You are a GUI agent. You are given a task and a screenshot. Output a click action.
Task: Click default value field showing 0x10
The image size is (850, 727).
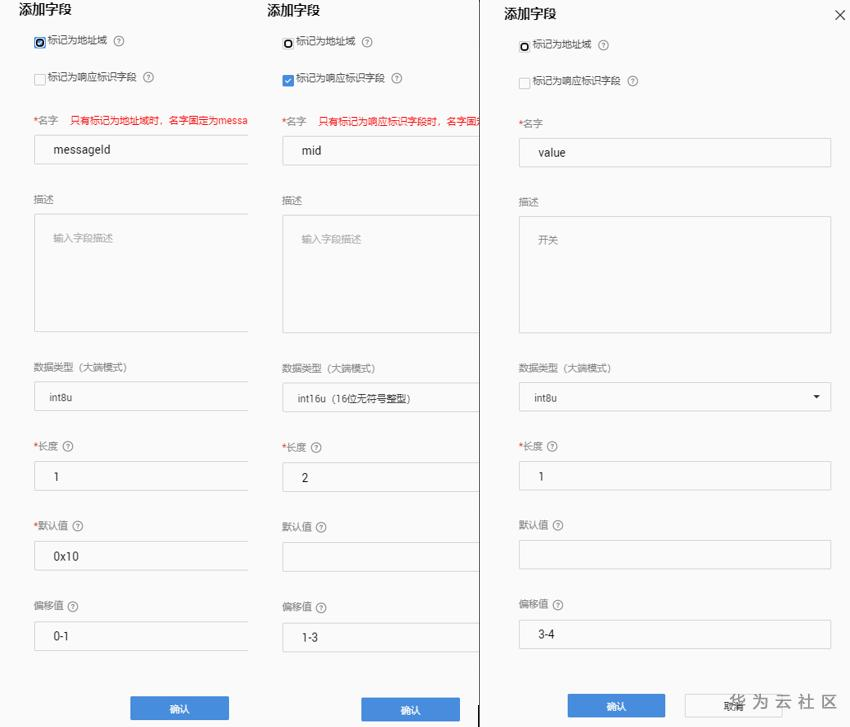click(141, 556)
